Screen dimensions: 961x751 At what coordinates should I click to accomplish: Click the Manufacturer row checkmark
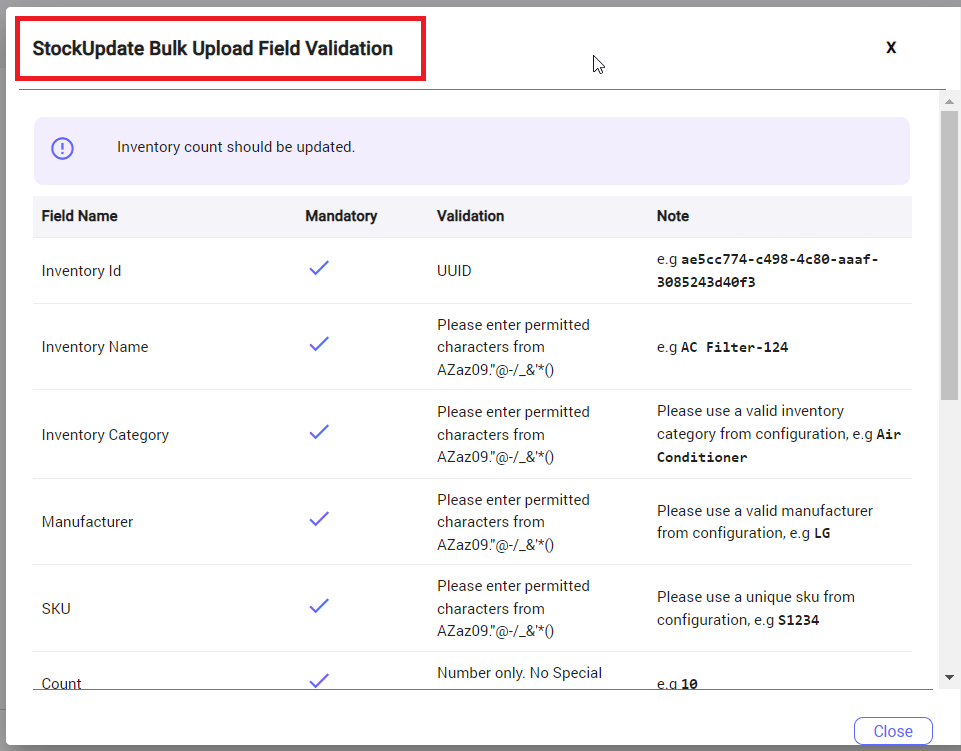click(319, 519)
